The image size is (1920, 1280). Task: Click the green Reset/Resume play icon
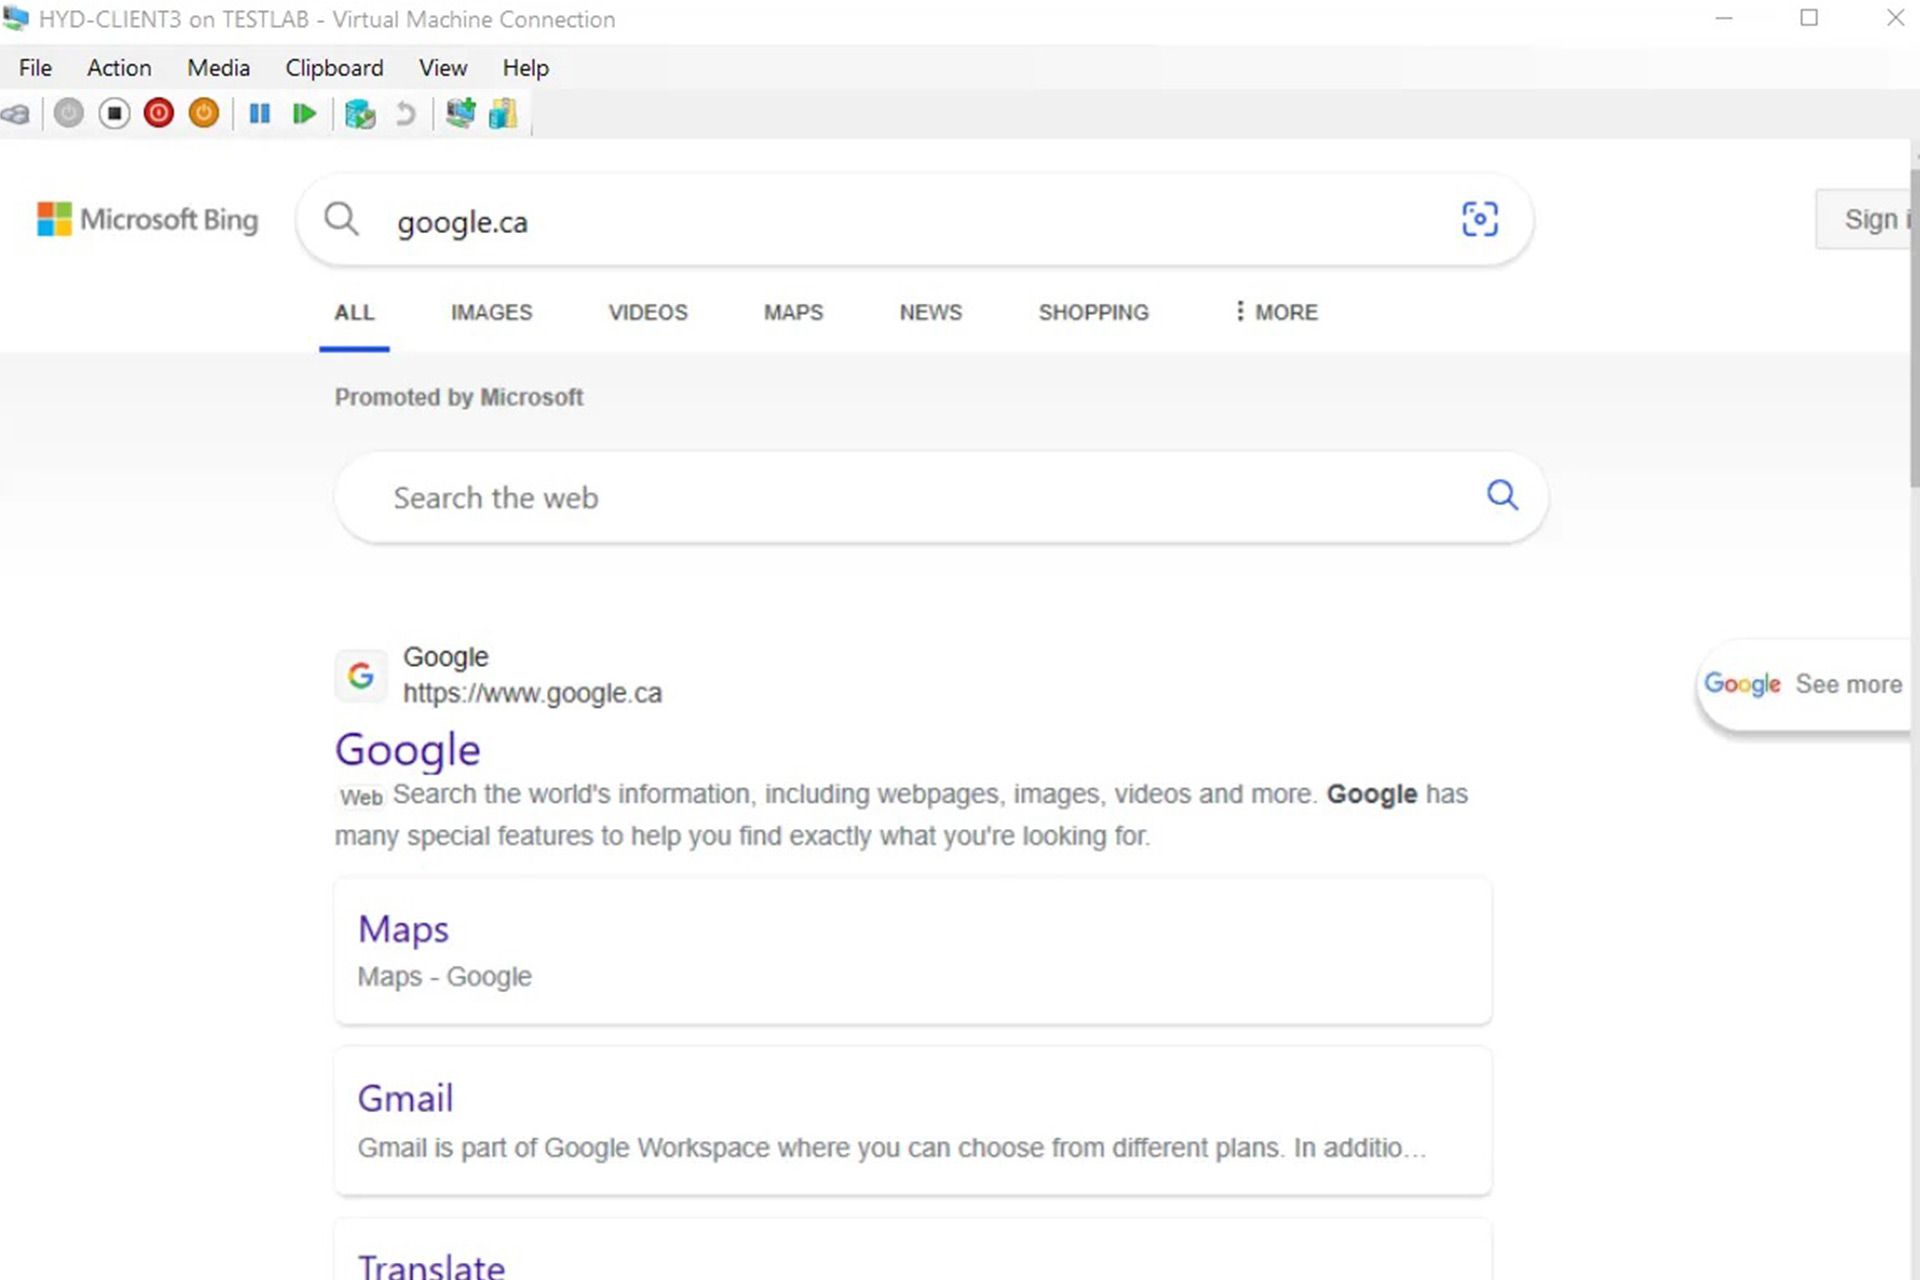tap(304, 114)
